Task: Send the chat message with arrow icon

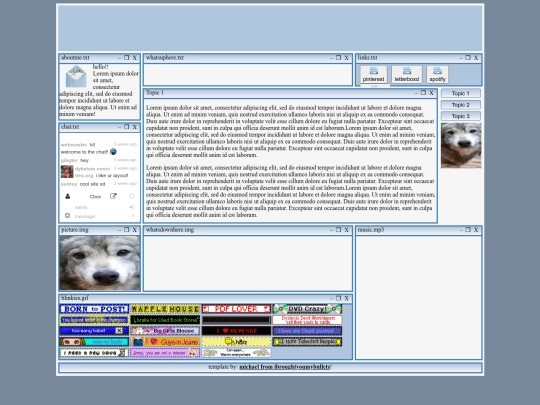Action: coord(133,216)
